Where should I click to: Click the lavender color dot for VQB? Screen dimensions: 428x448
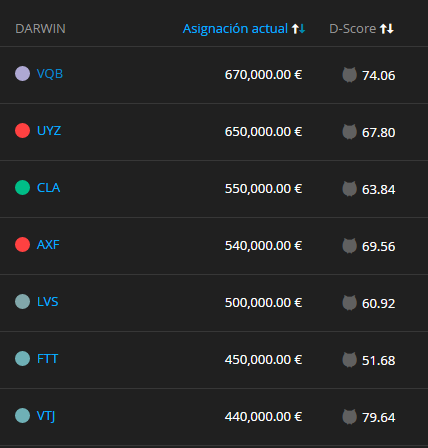click(22, 74)
